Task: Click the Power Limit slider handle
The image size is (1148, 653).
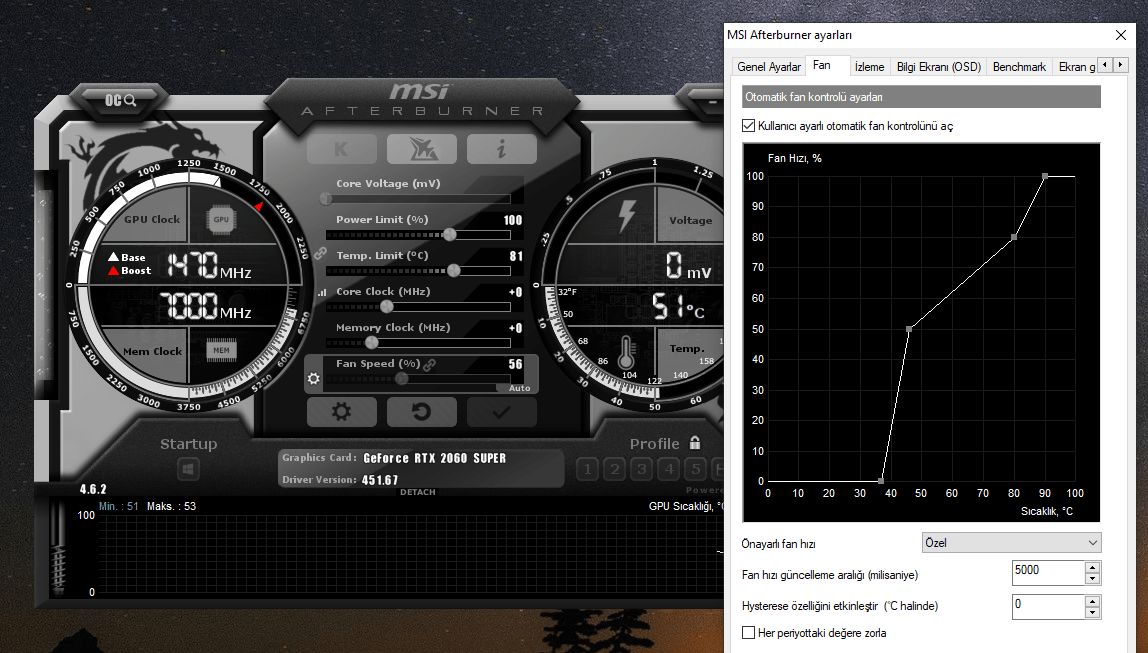Action: coord(450,234)
